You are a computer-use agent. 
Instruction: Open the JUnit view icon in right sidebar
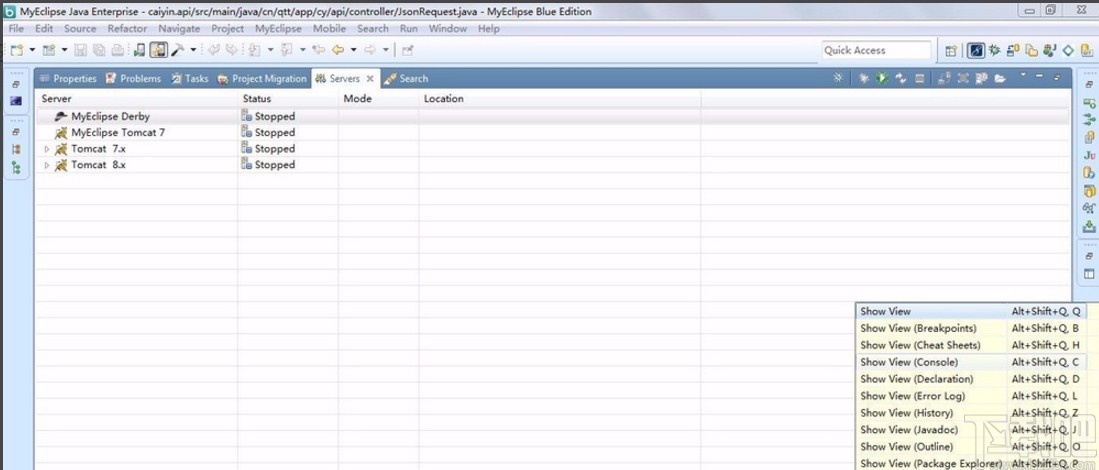pos(1089,155)
